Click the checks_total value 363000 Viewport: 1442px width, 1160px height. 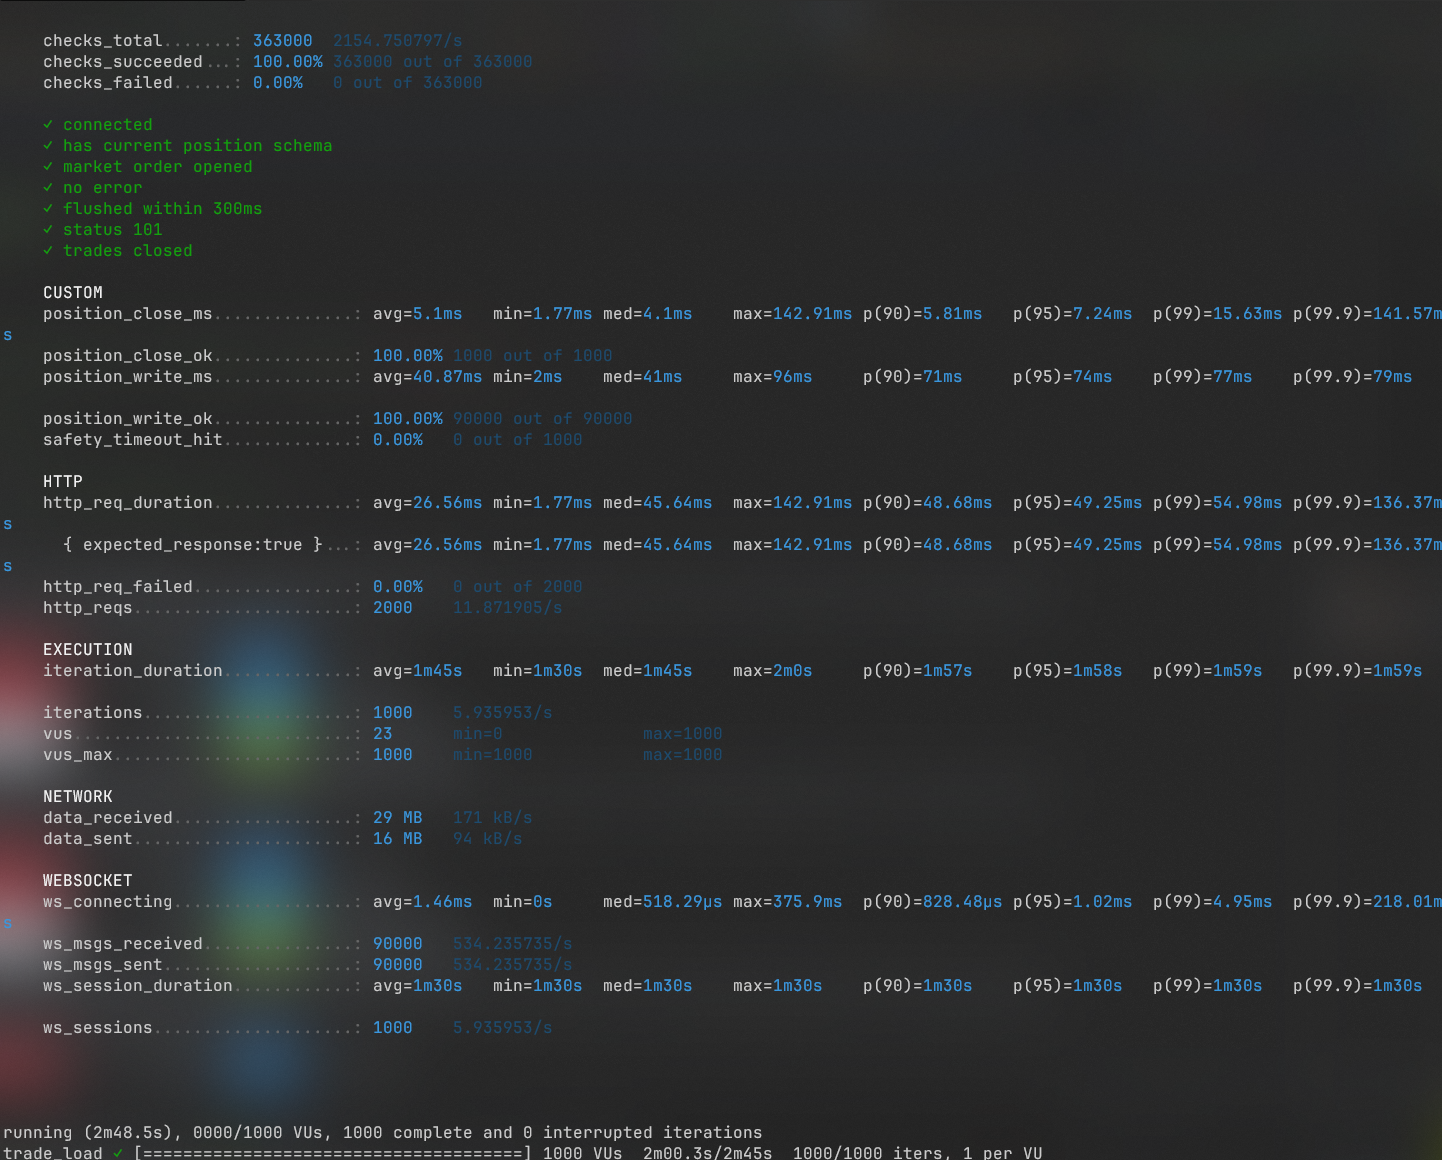(x=282, y=41)
